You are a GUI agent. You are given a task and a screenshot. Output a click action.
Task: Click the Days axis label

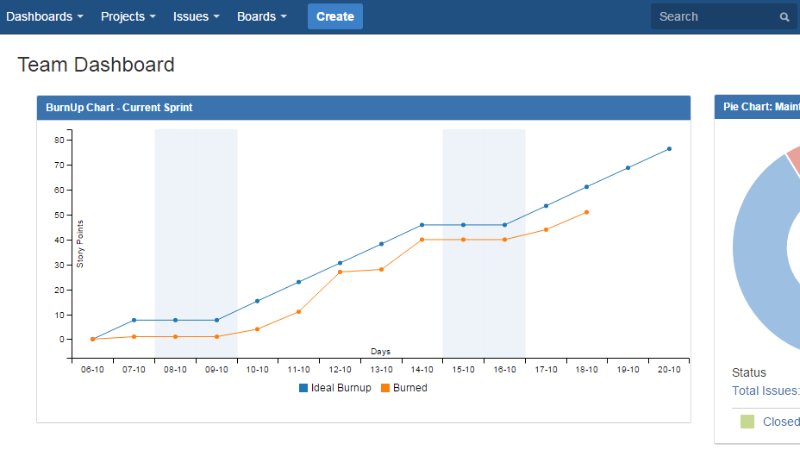pyautogui.click(x=380, y=352)
